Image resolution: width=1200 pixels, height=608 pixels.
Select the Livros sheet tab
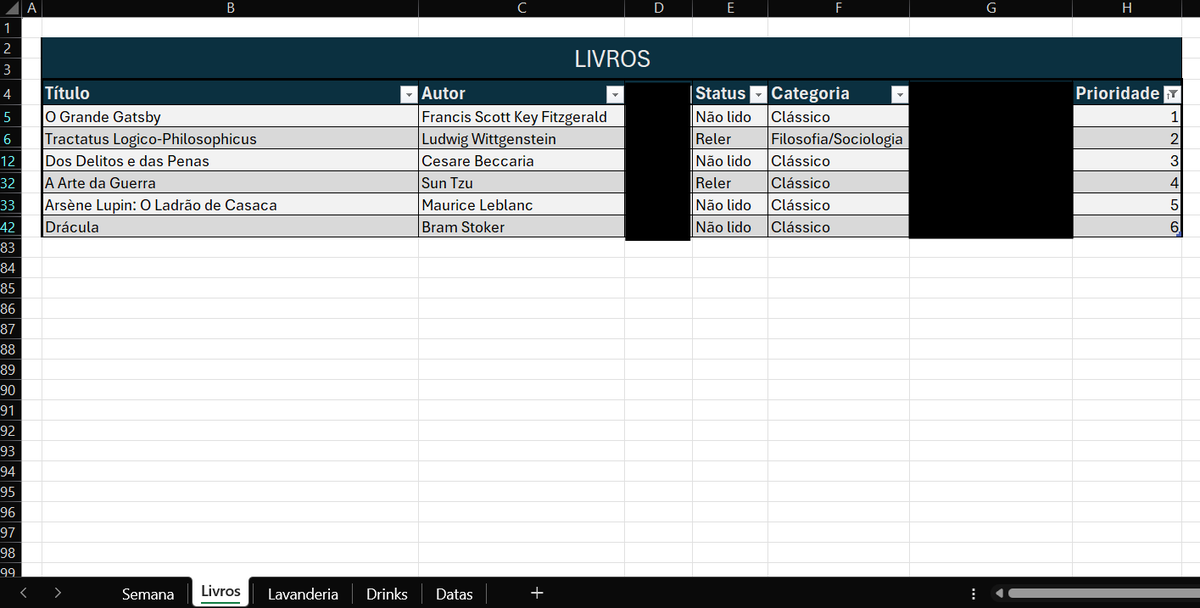click(x=221, y=592)
